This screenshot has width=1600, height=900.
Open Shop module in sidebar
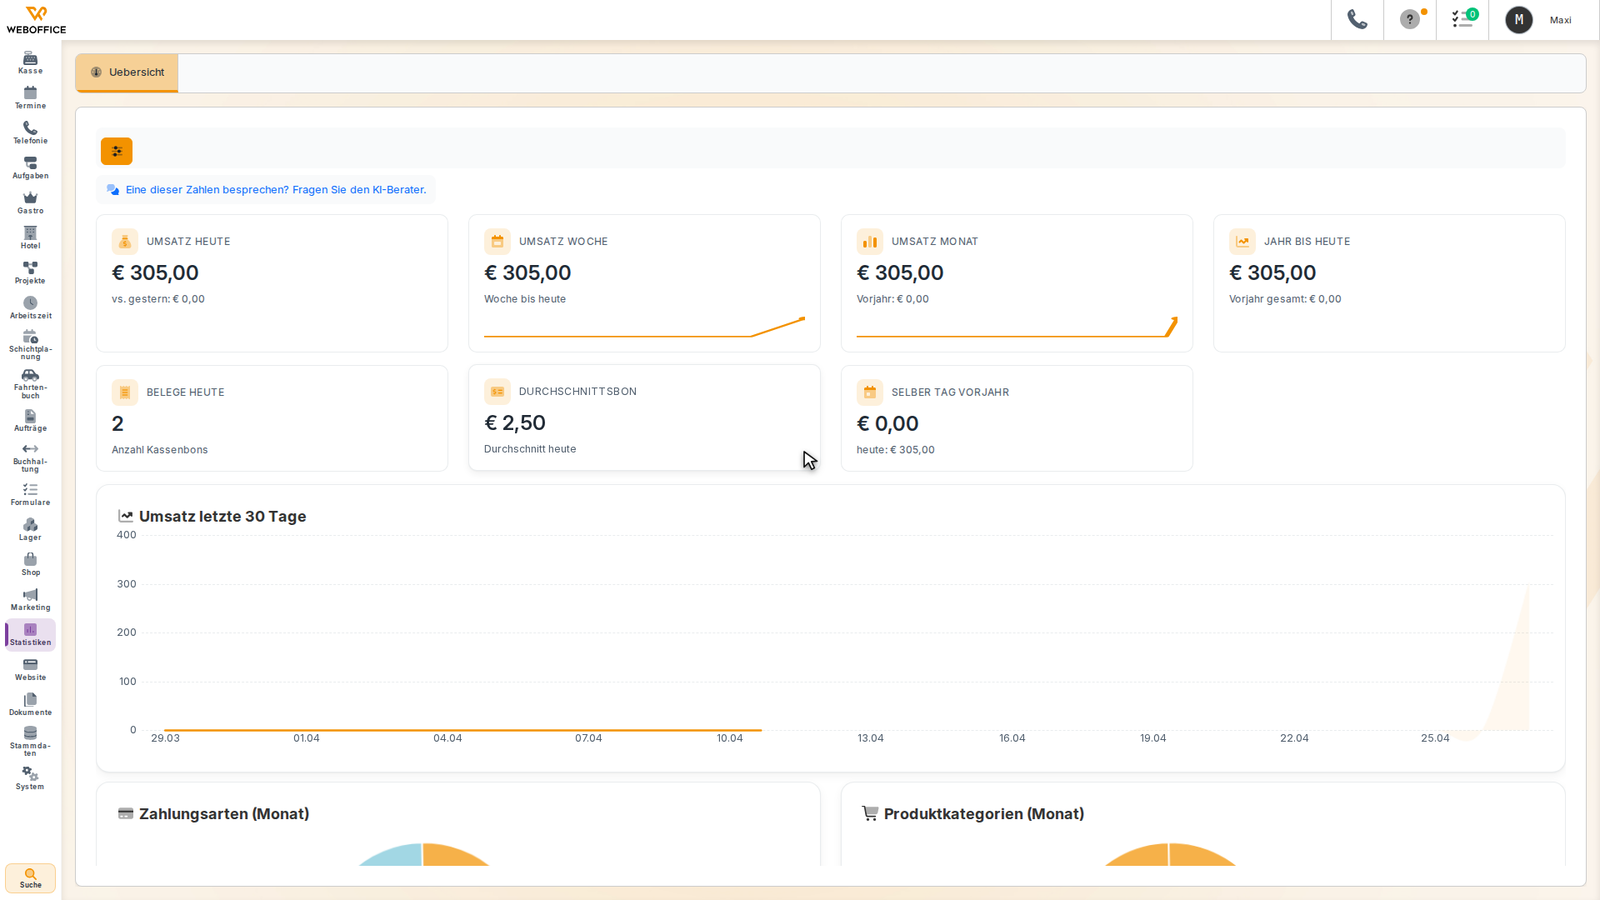(x=30, y=565)
